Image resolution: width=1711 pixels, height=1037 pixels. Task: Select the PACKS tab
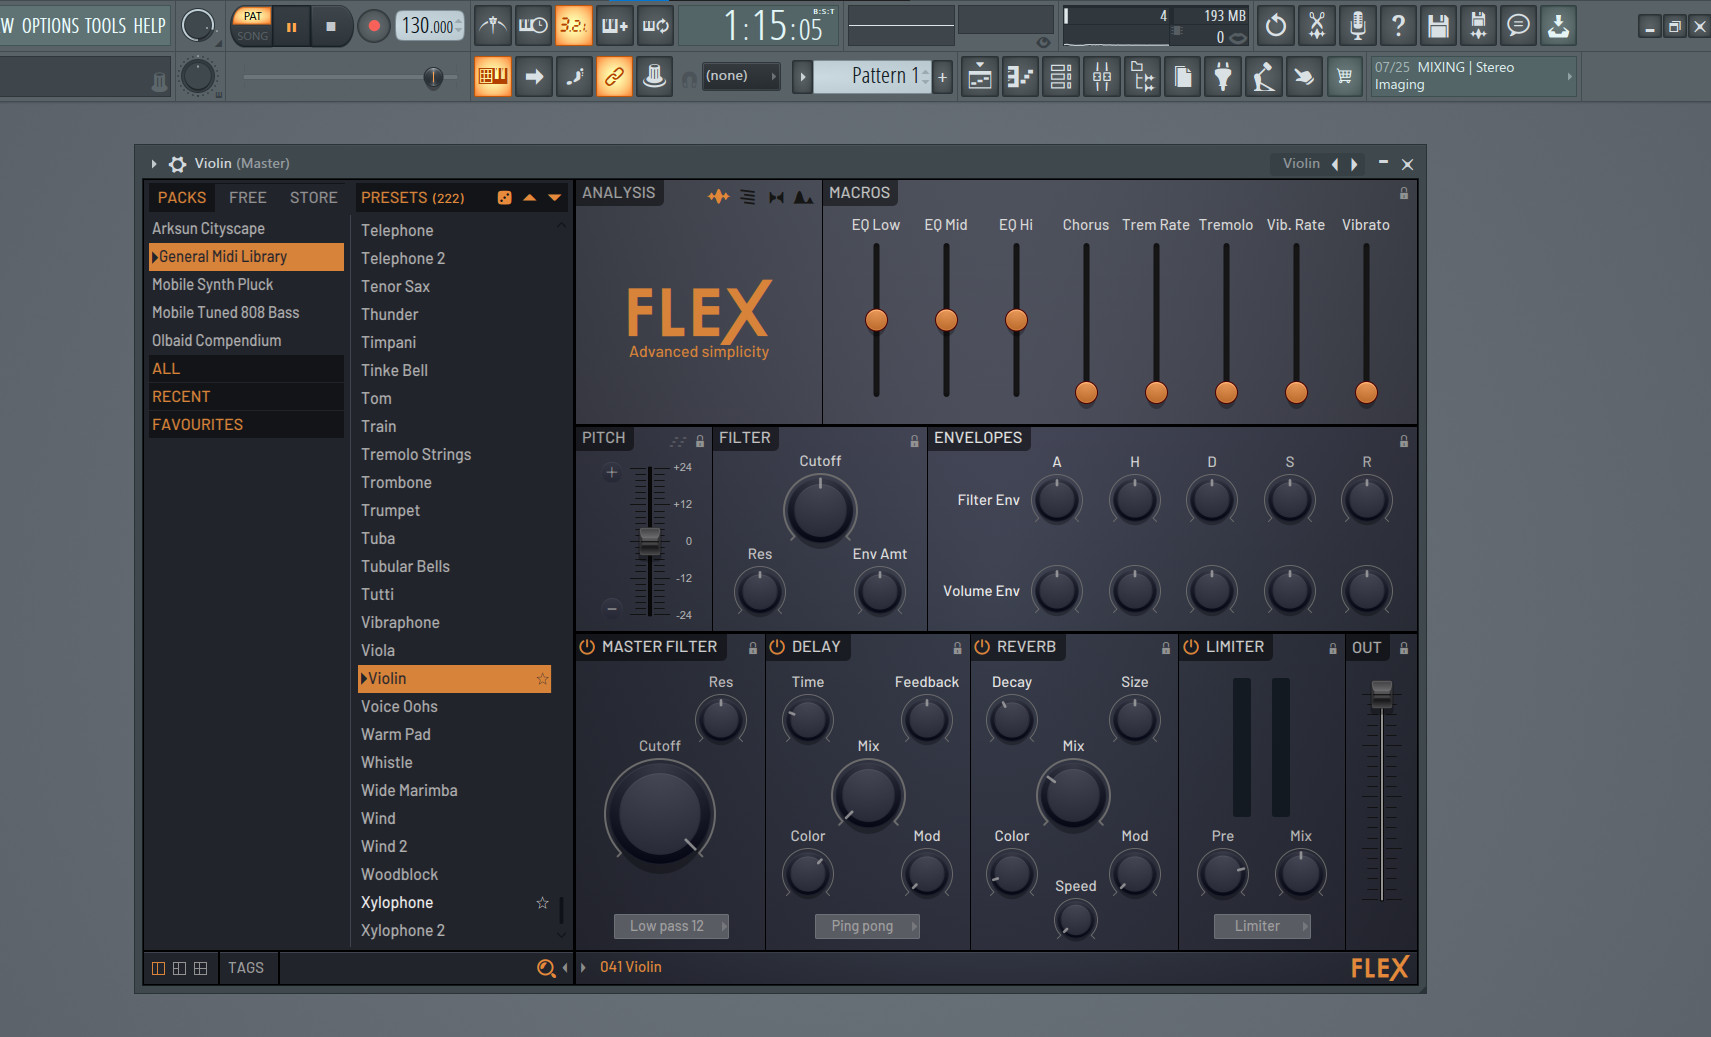[182, 198]
